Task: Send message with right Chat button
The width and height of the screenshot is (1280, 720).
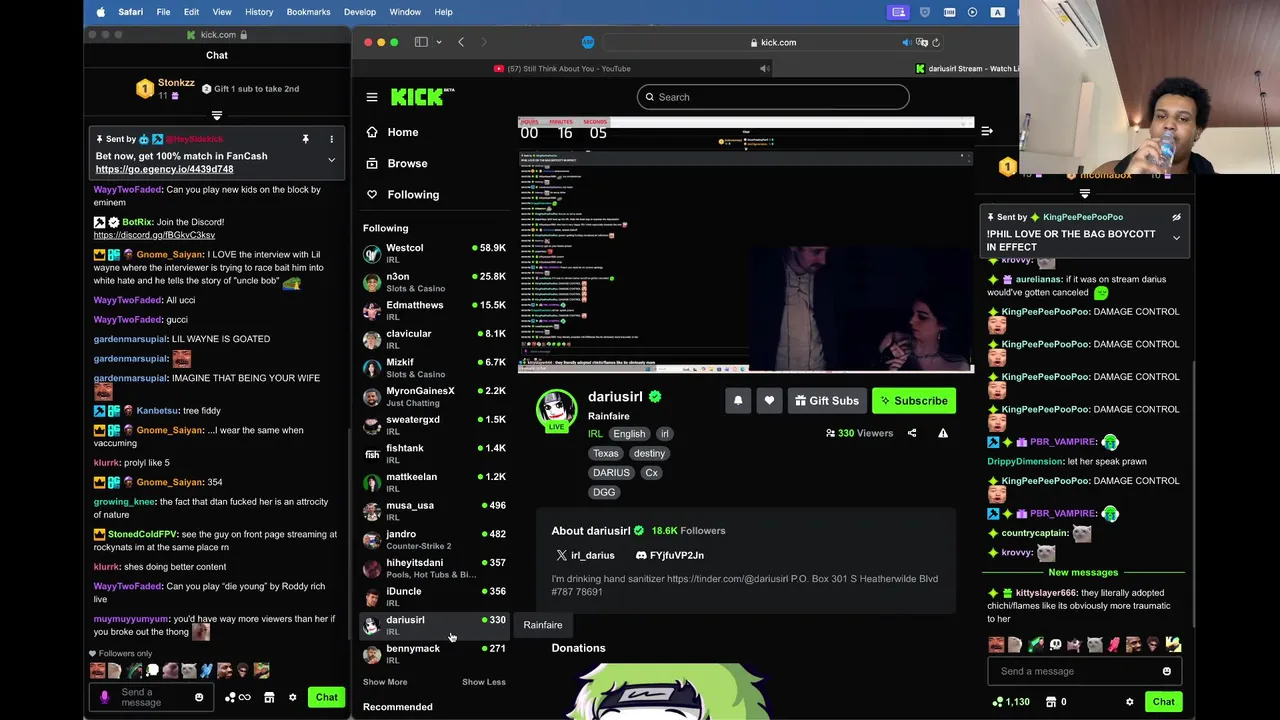Action: click(x=1163, y=702)
